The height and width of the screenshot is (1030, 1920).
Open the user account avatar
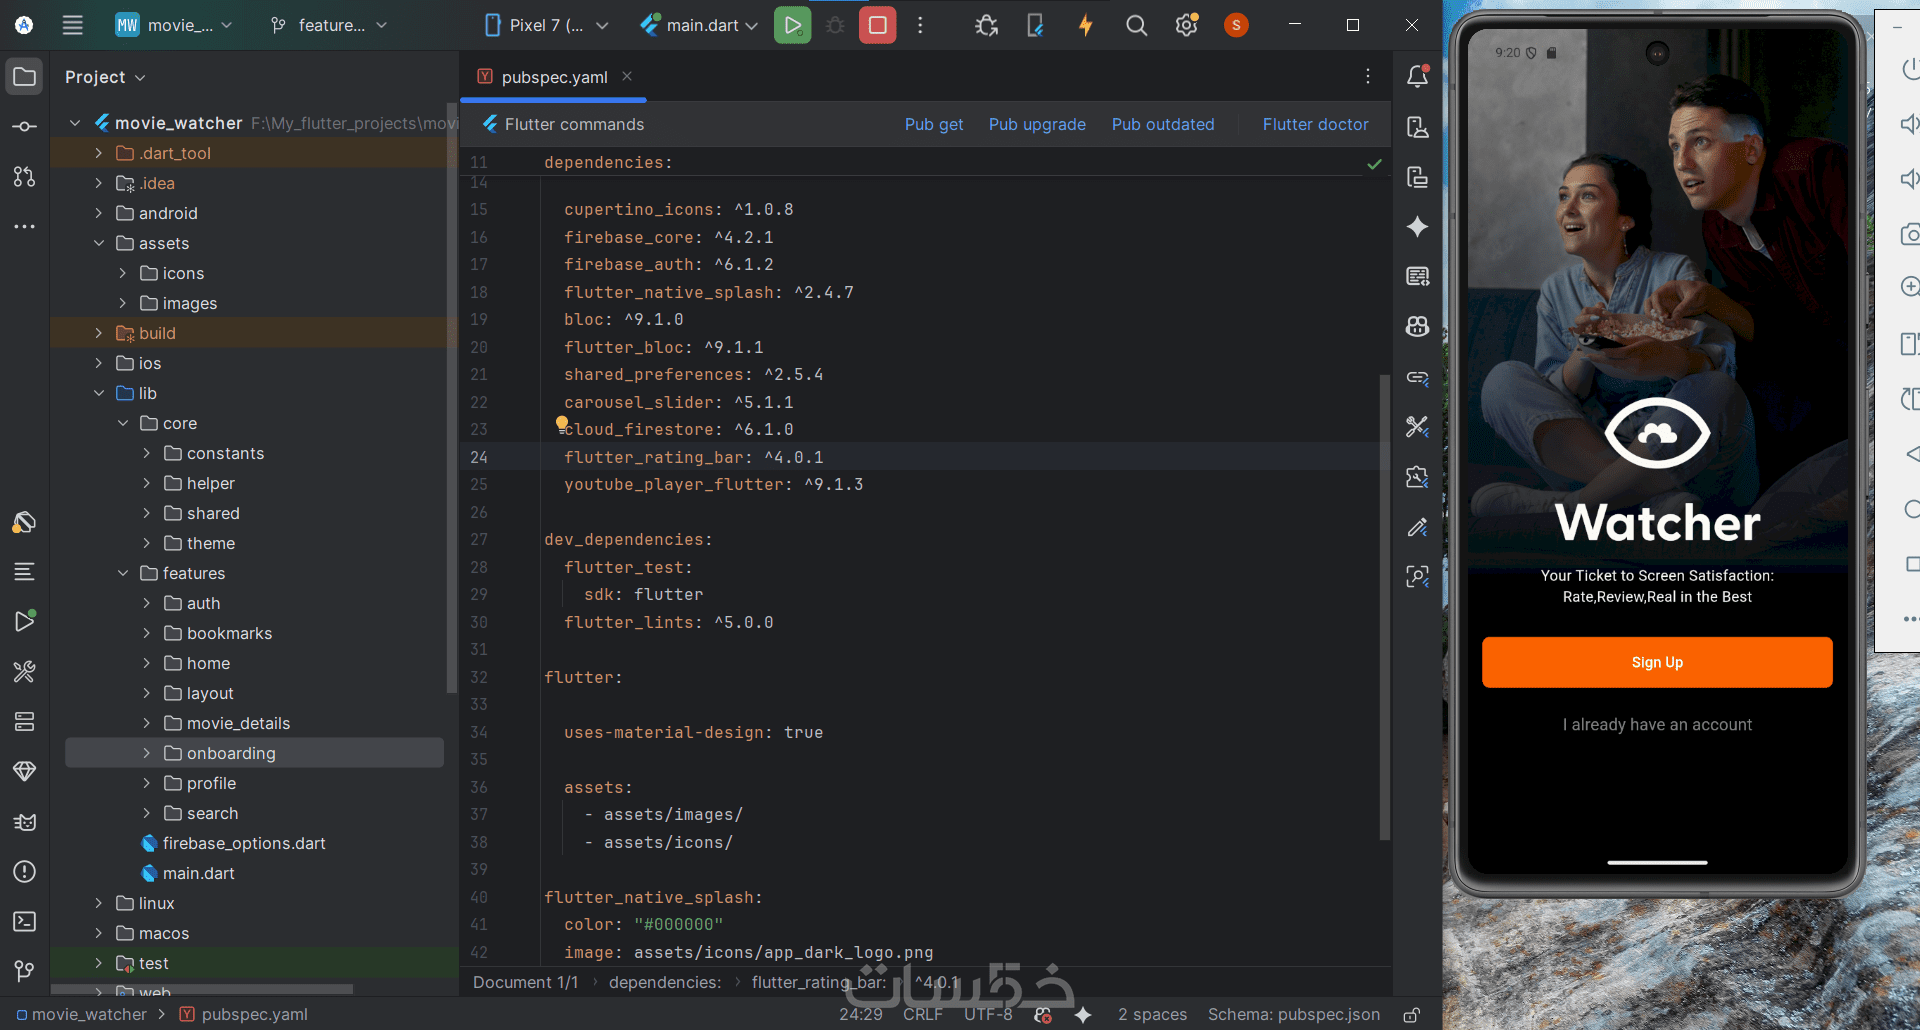pos(1236,25)
